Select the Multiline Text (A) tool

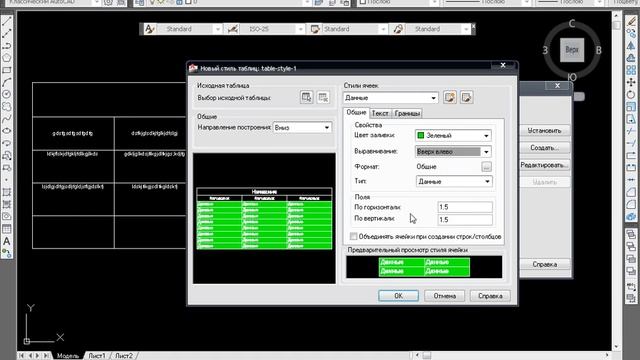point(7,241)
